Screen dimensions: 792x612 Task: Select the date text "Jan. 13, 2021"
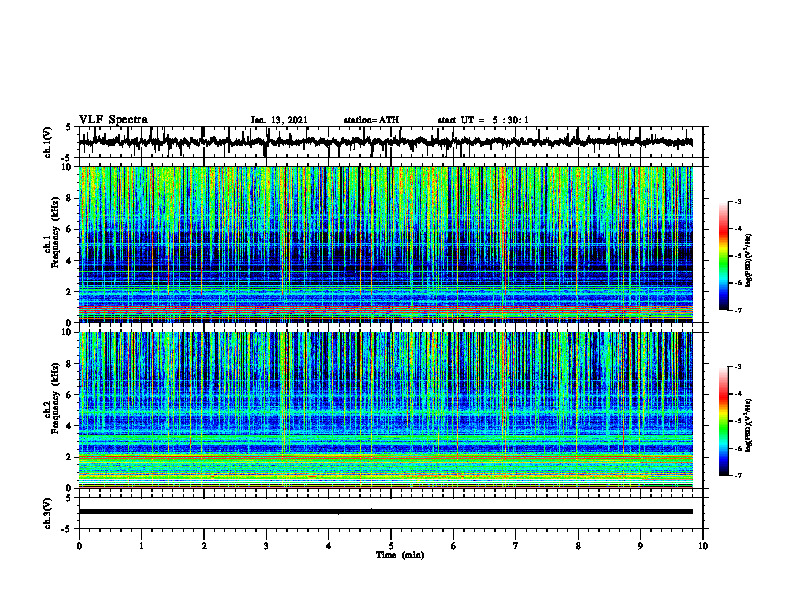(x=279, y=120)
